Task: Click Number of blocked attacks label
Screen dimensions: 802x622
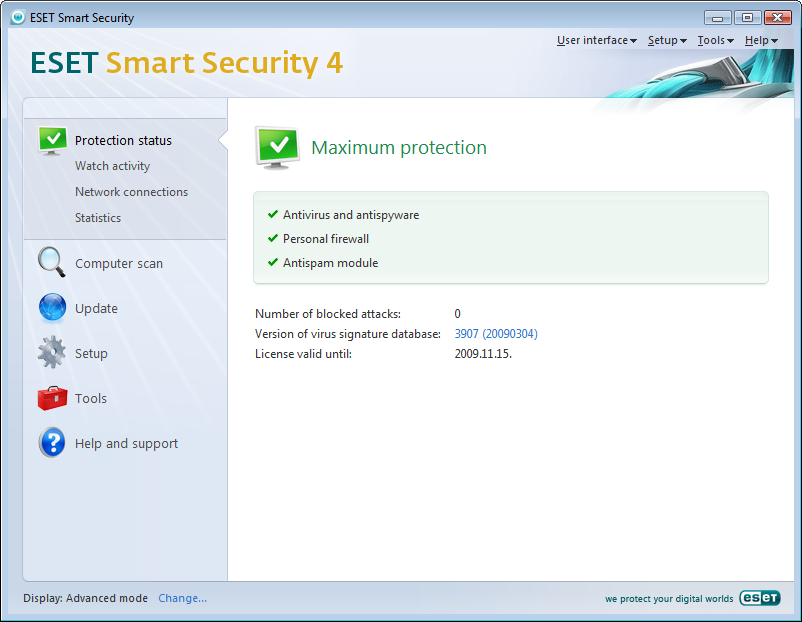Action: point(328,314)
